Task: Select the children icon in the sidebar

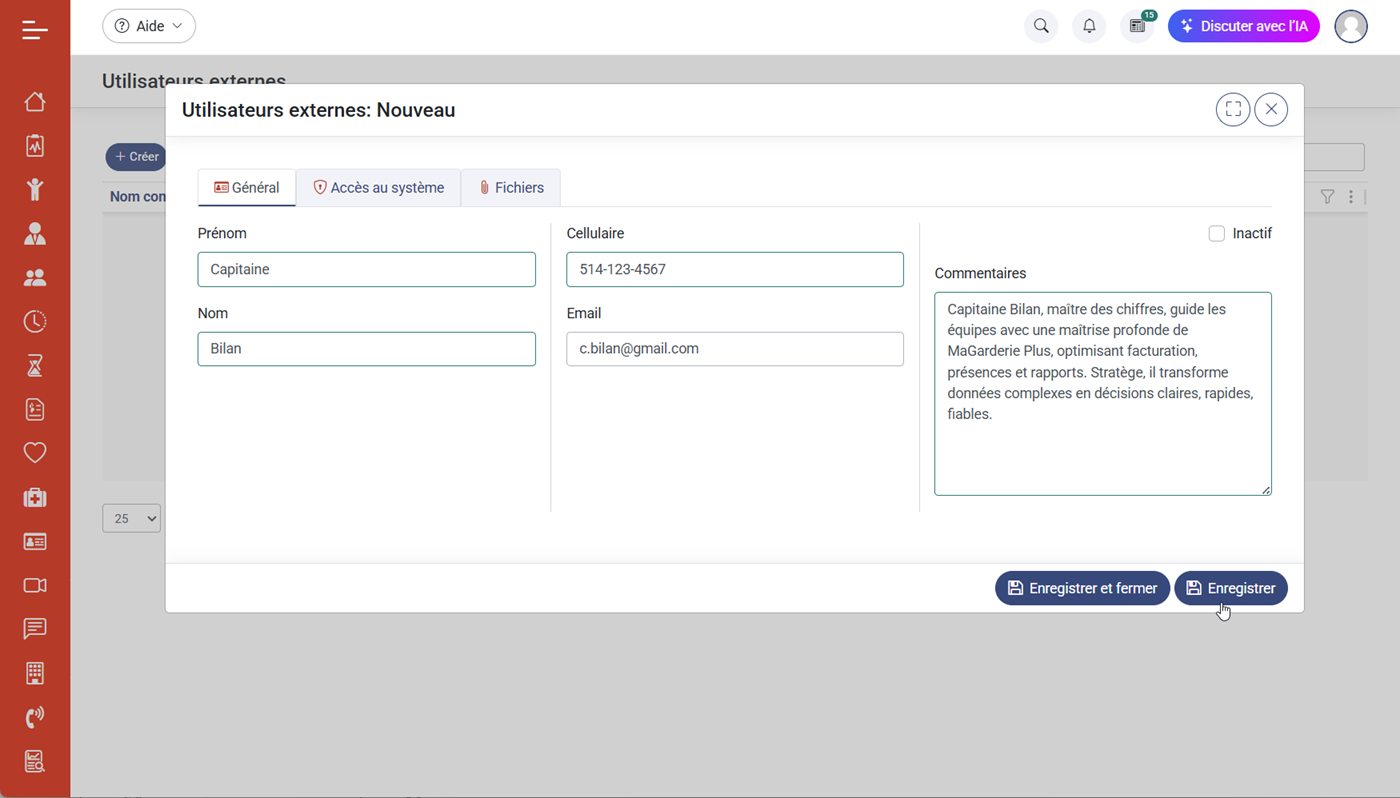Action: (35, 189)
